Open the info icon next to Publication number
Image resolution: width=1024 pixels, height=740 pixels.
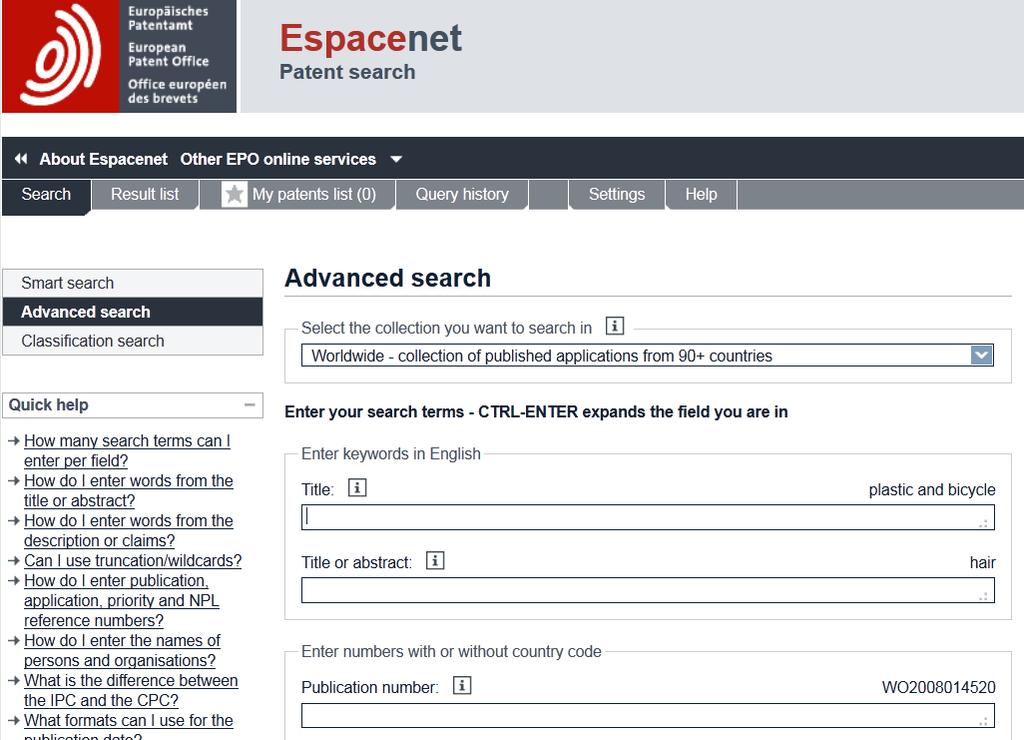[x=462, y=685]
